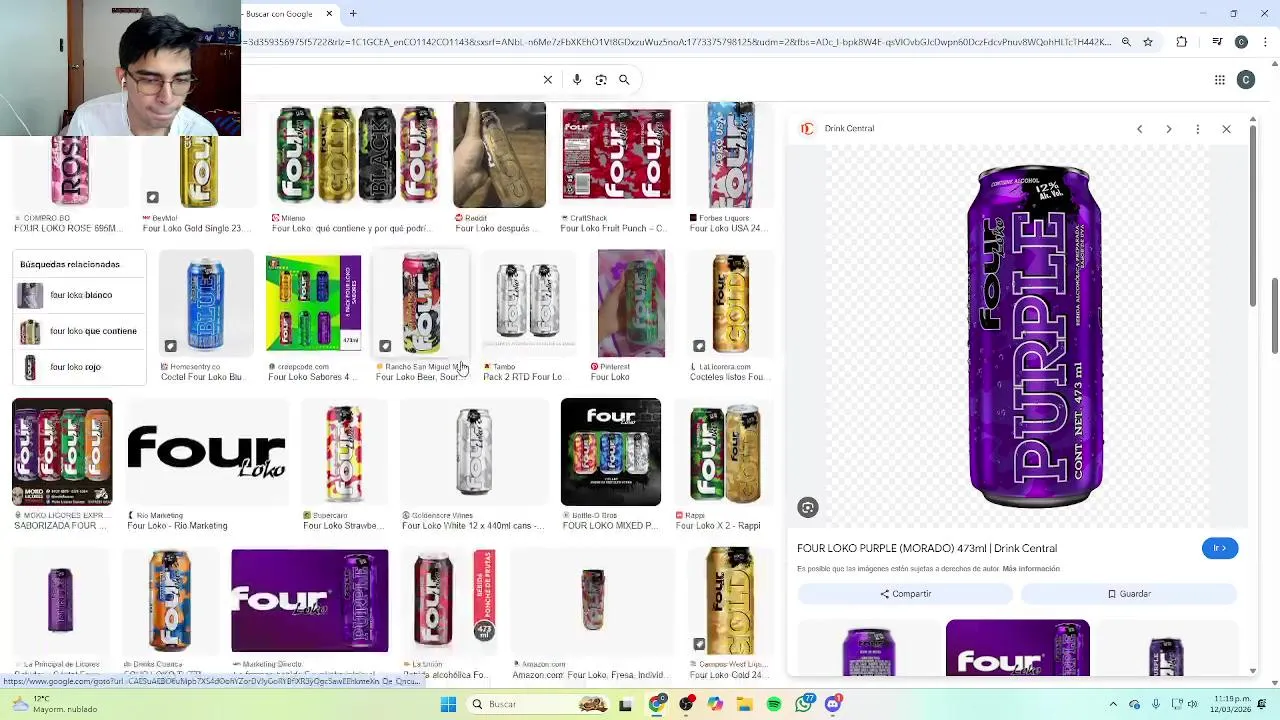Close the image preview panel
The height and width of the screenshot is (720, 1280).
[x=1226, y=129]
